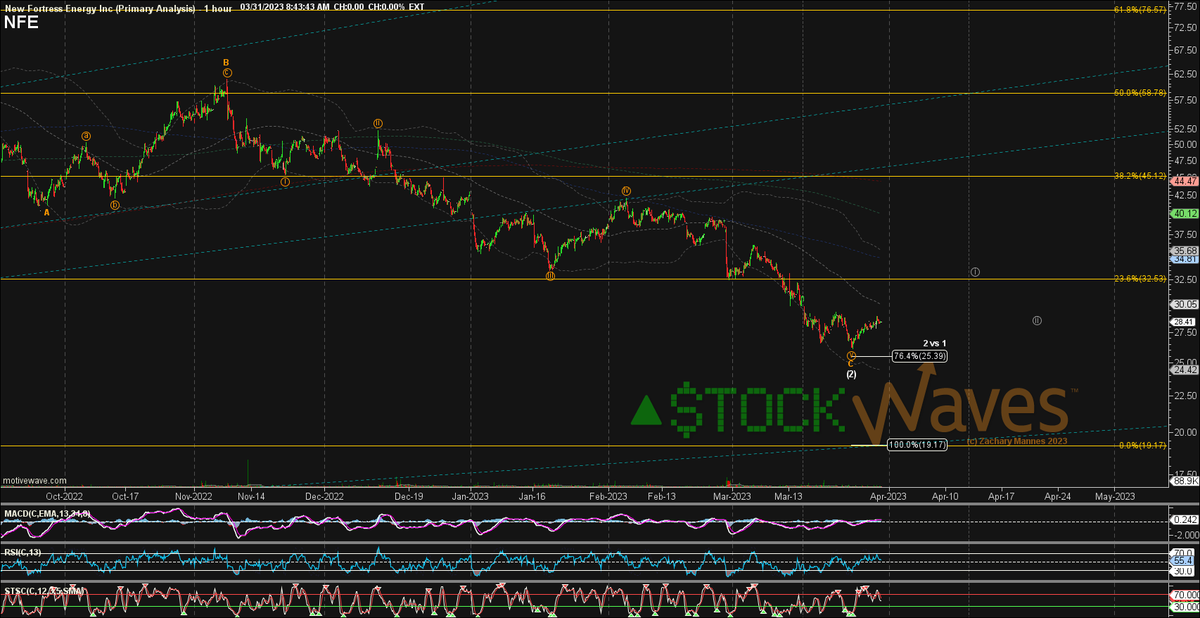
Task: Open the RSI(C,13) indicator label
Action: (x=22, y=553)
